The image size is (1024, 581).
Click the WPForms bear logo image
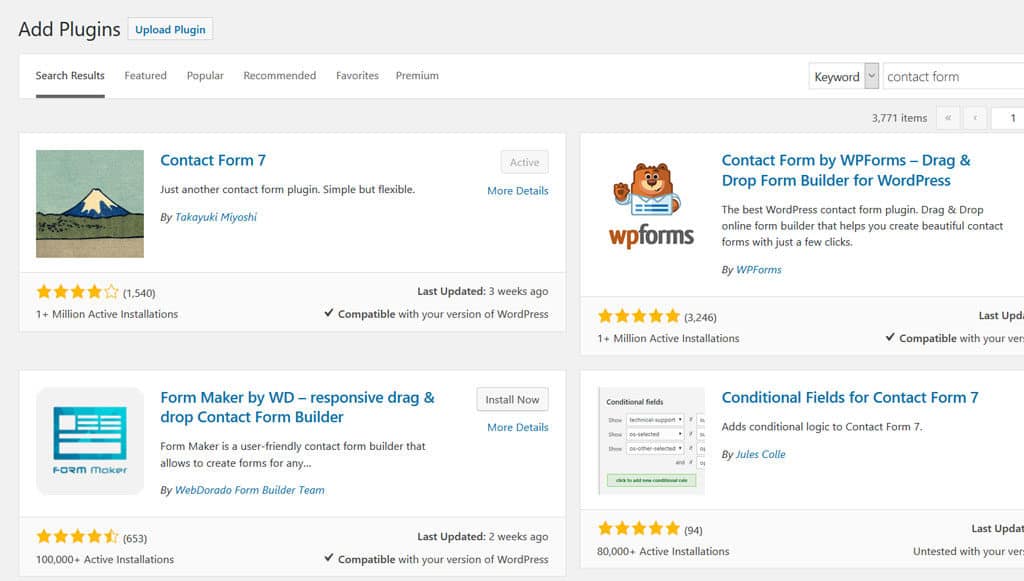click(x=651, y=205)
